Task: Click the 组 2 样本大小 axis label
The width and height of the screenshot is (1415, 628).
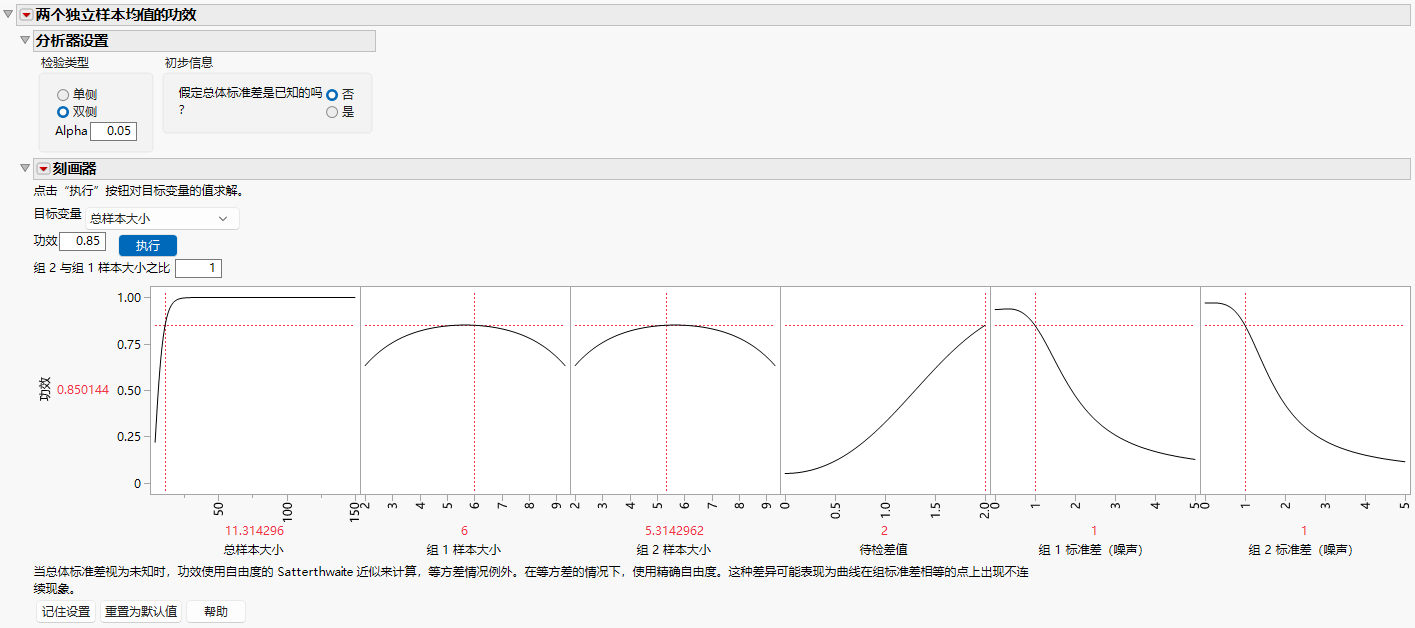Action: [x=674, y=550]
